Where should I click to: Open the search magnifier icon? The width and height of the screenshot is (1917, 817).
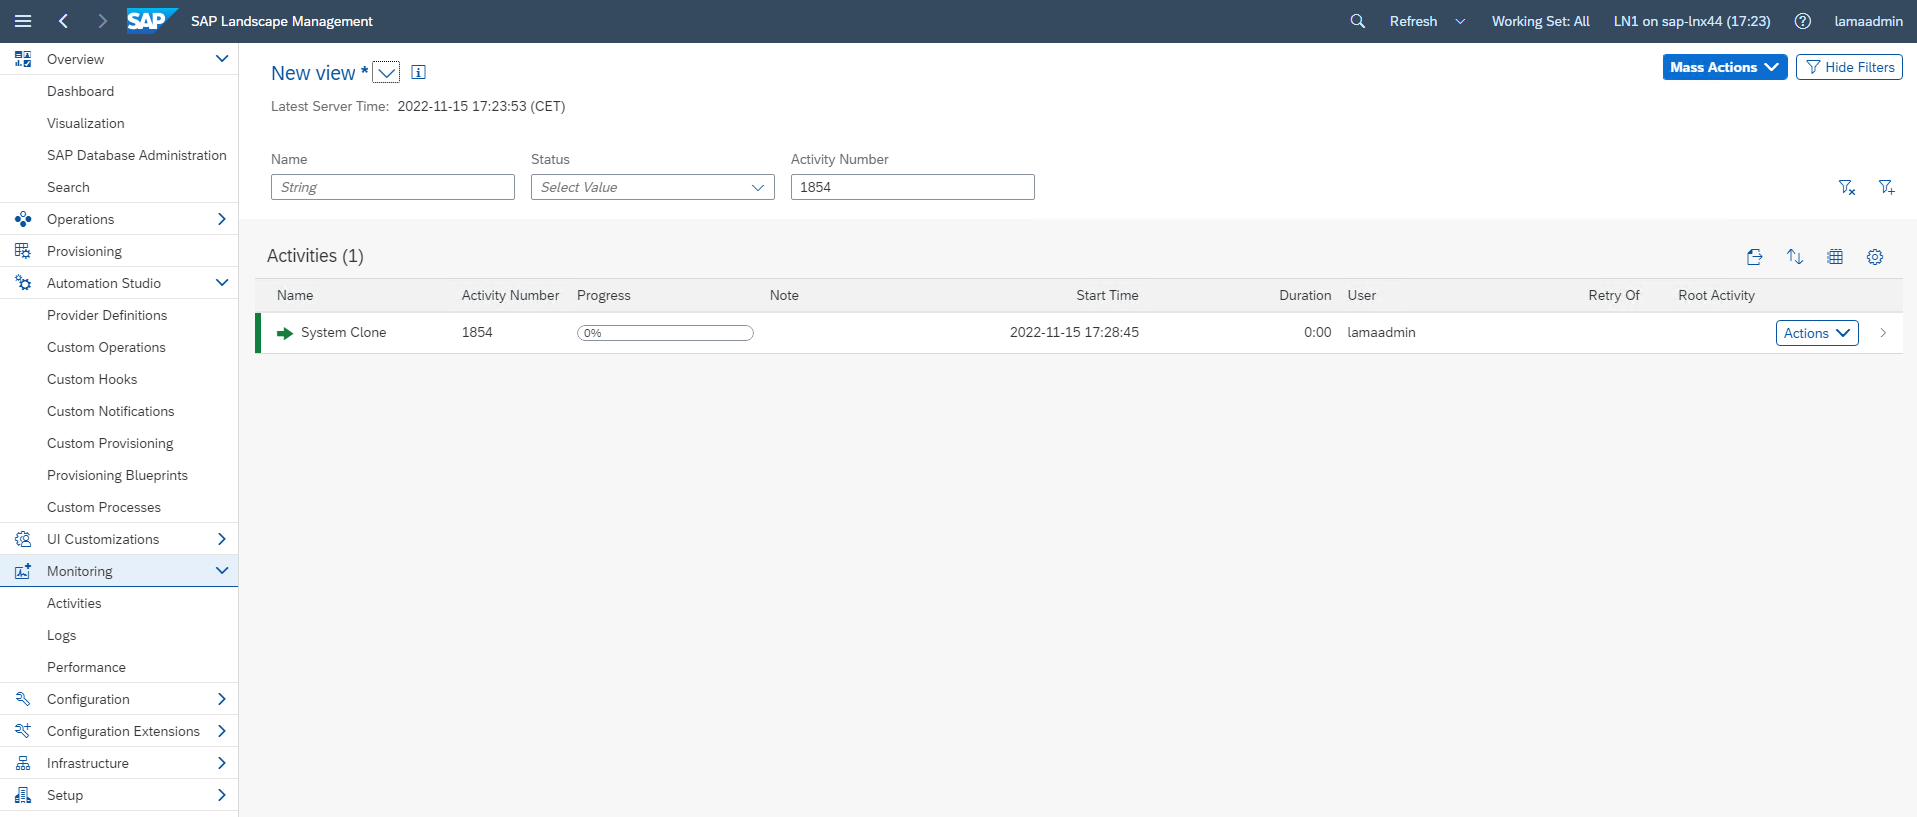(x=1357, y=21)
